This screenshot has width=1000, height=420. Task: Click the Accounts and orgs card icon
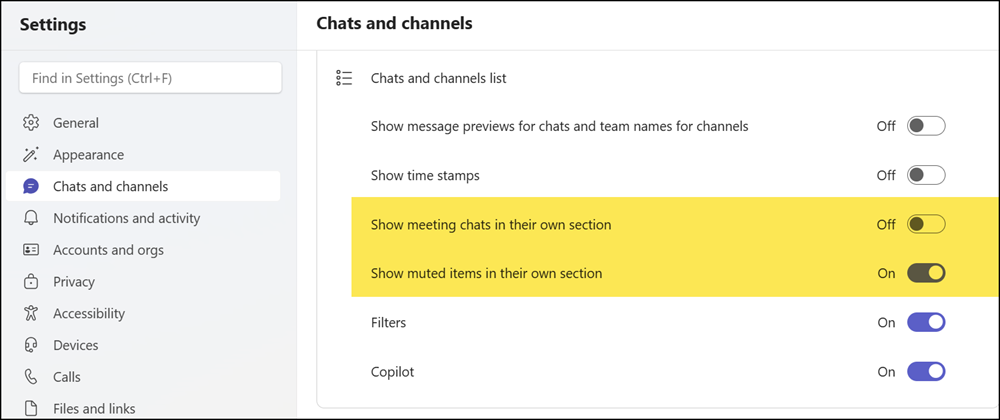(31, 250)
